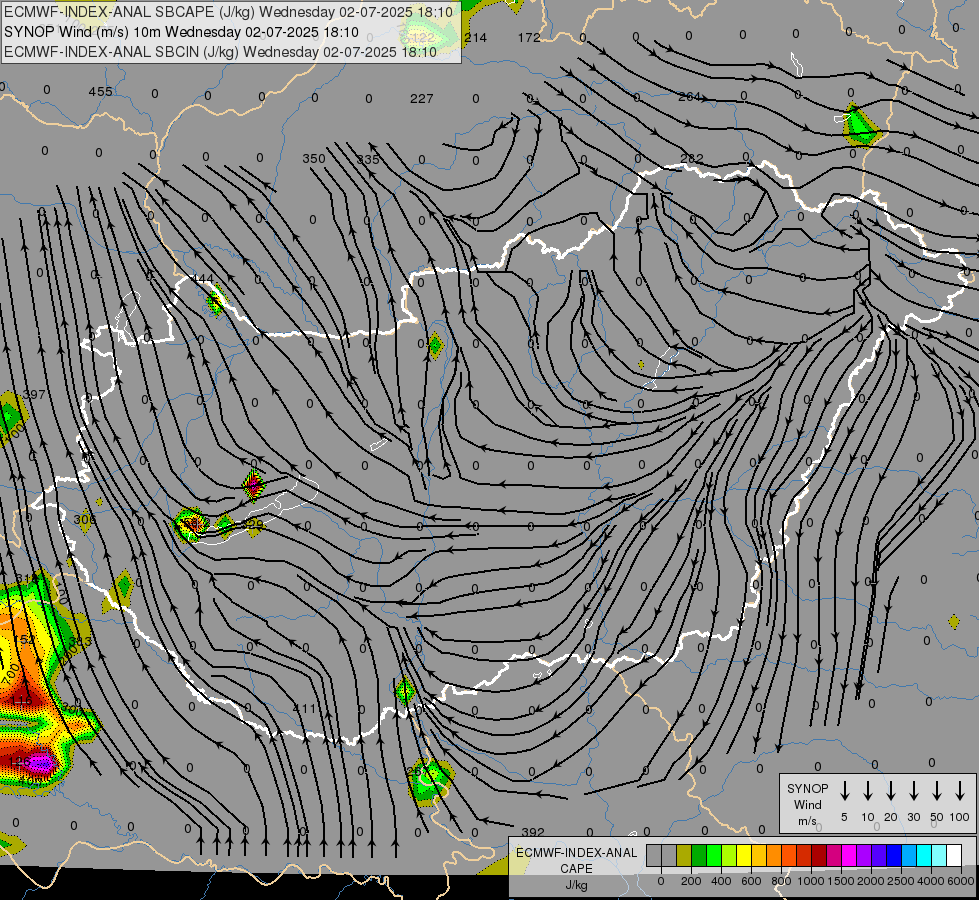Click the 600 tick label on CAPE scale

click(751, 881)
